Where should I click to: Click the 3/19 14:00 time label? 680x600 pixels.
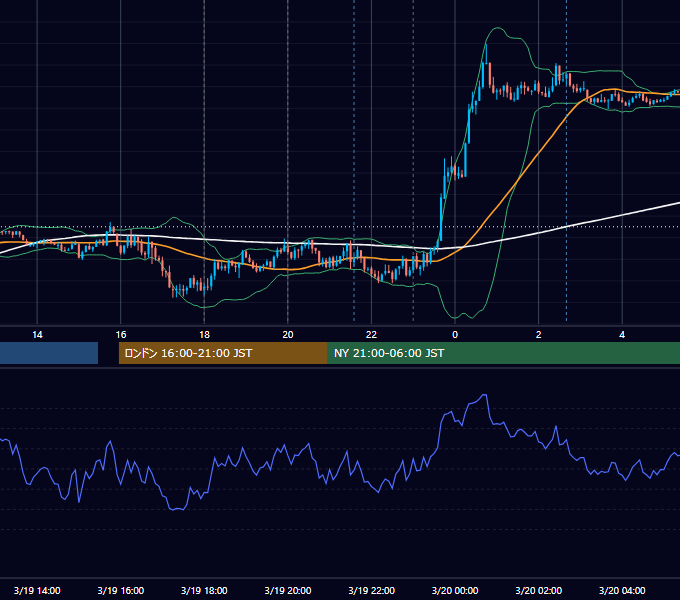coord(37,590)
